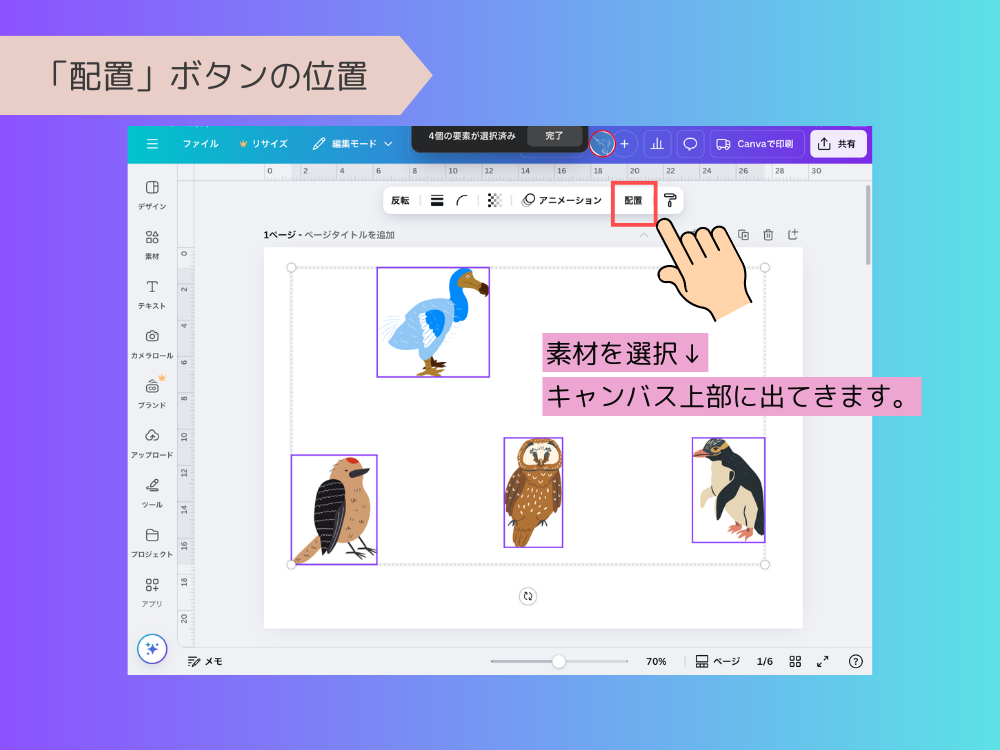Click the リサイズ menu item
This screenshot has height=750, width=1000.
tap(268, 143)
